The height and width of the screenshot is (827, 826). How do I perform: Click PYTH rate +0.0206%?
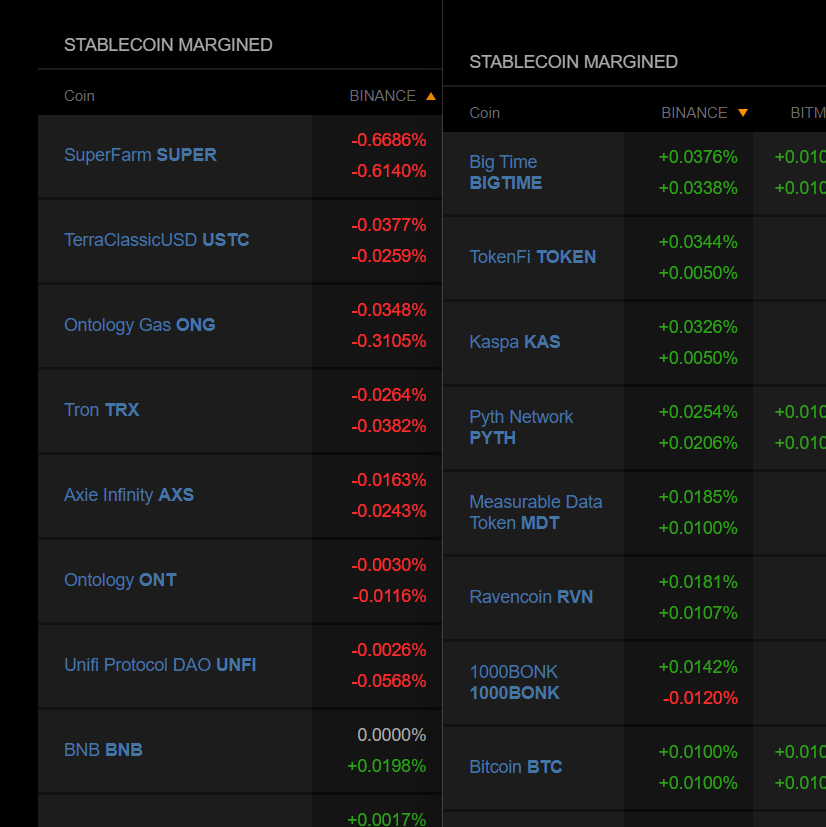(x=698, y=443)
